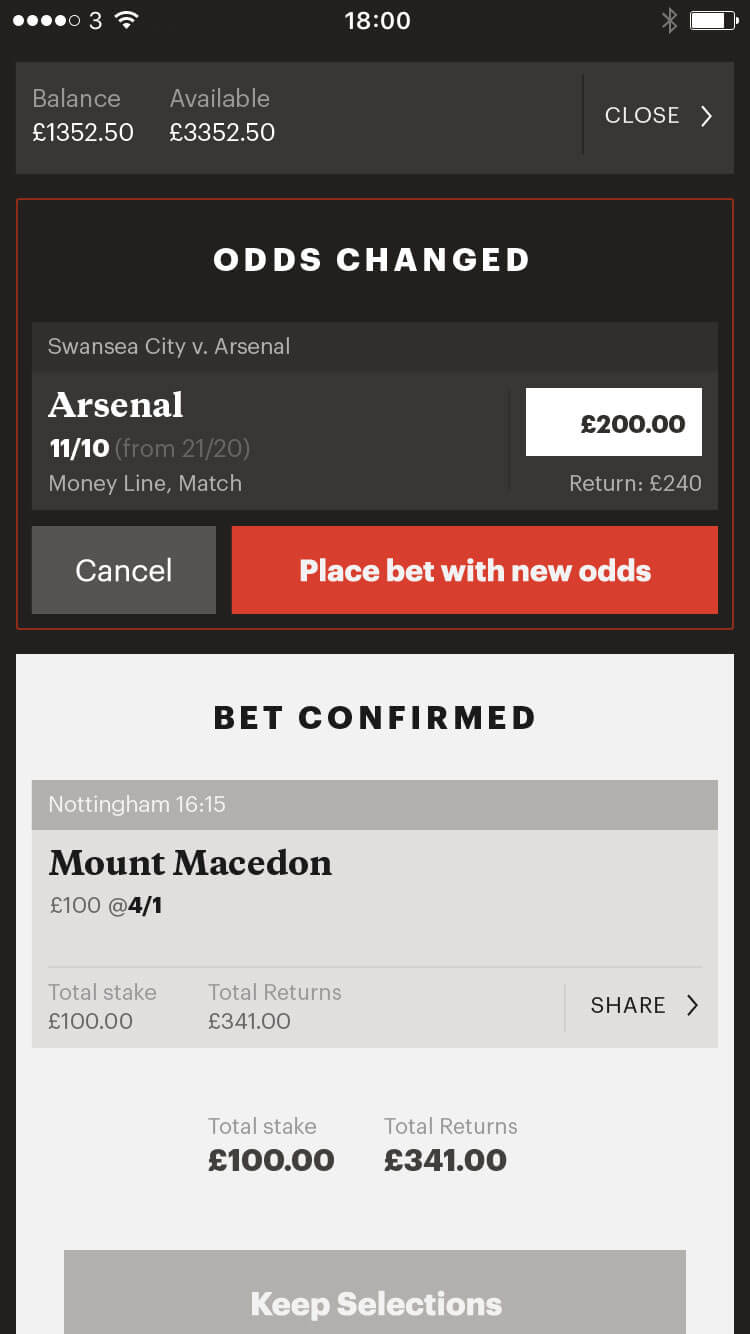Screen dimensions: 750x1334
Task: Tap the 18:00 clock in the status bar
Action: (x=377, y=20)
